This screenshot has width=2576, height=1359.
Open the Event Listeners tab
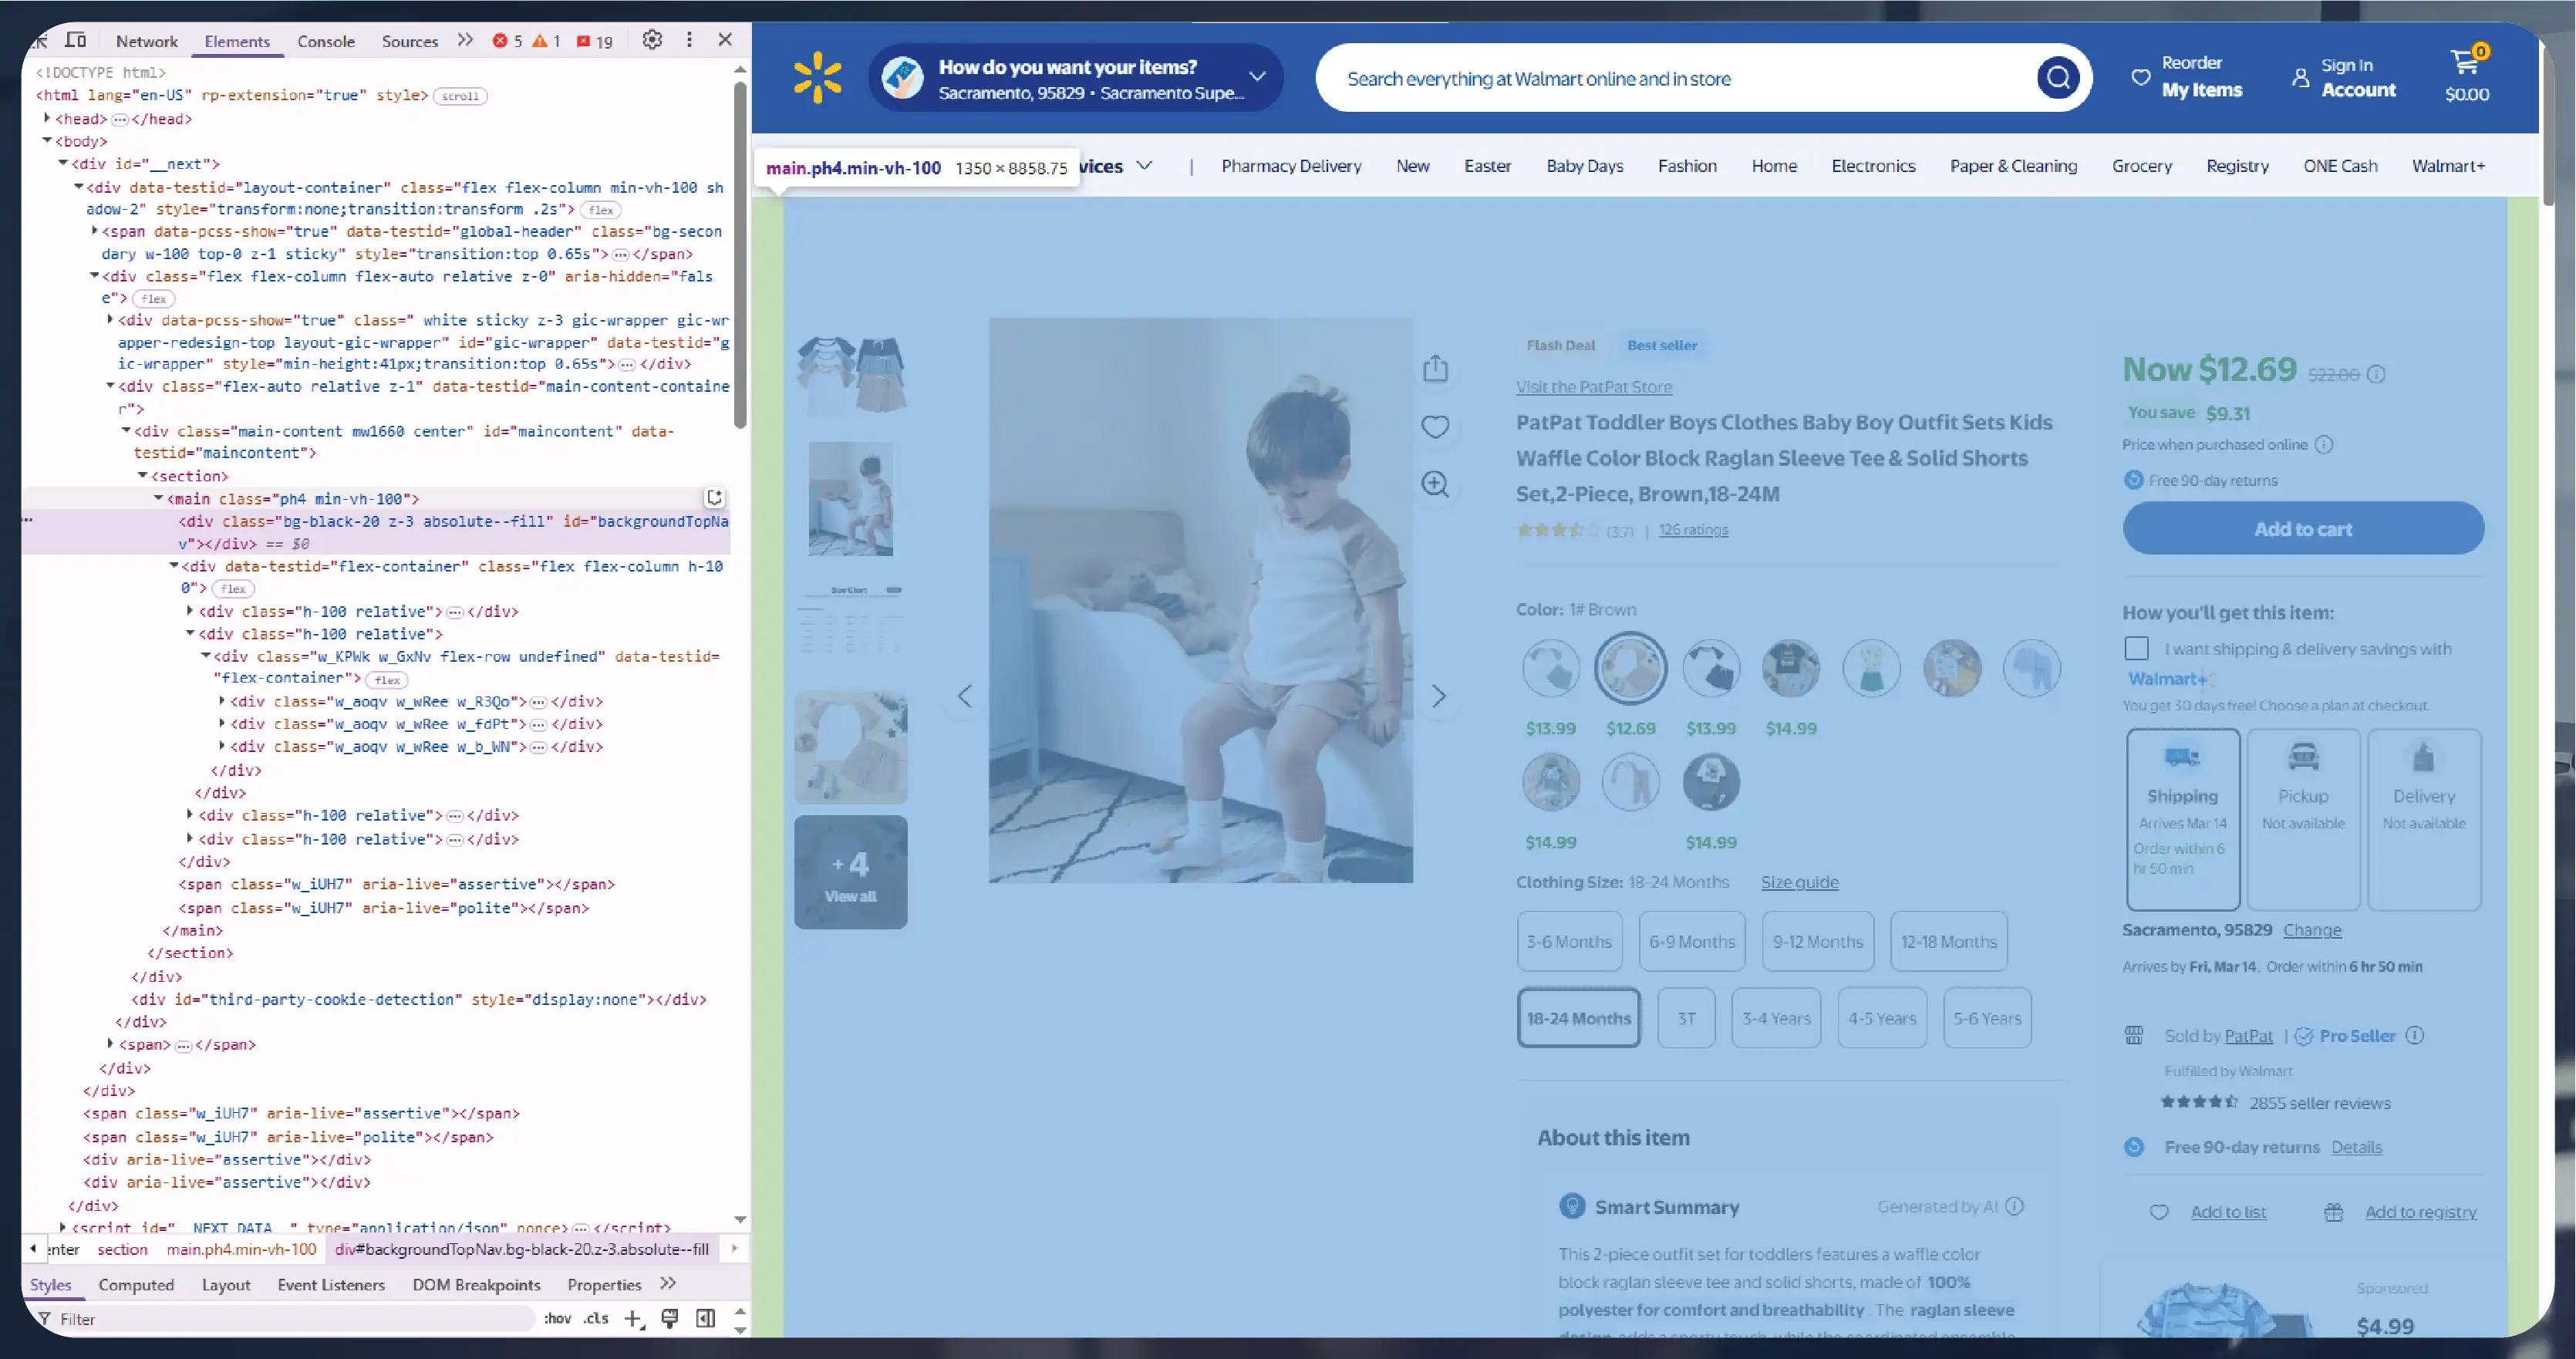tap(331, 1285)
